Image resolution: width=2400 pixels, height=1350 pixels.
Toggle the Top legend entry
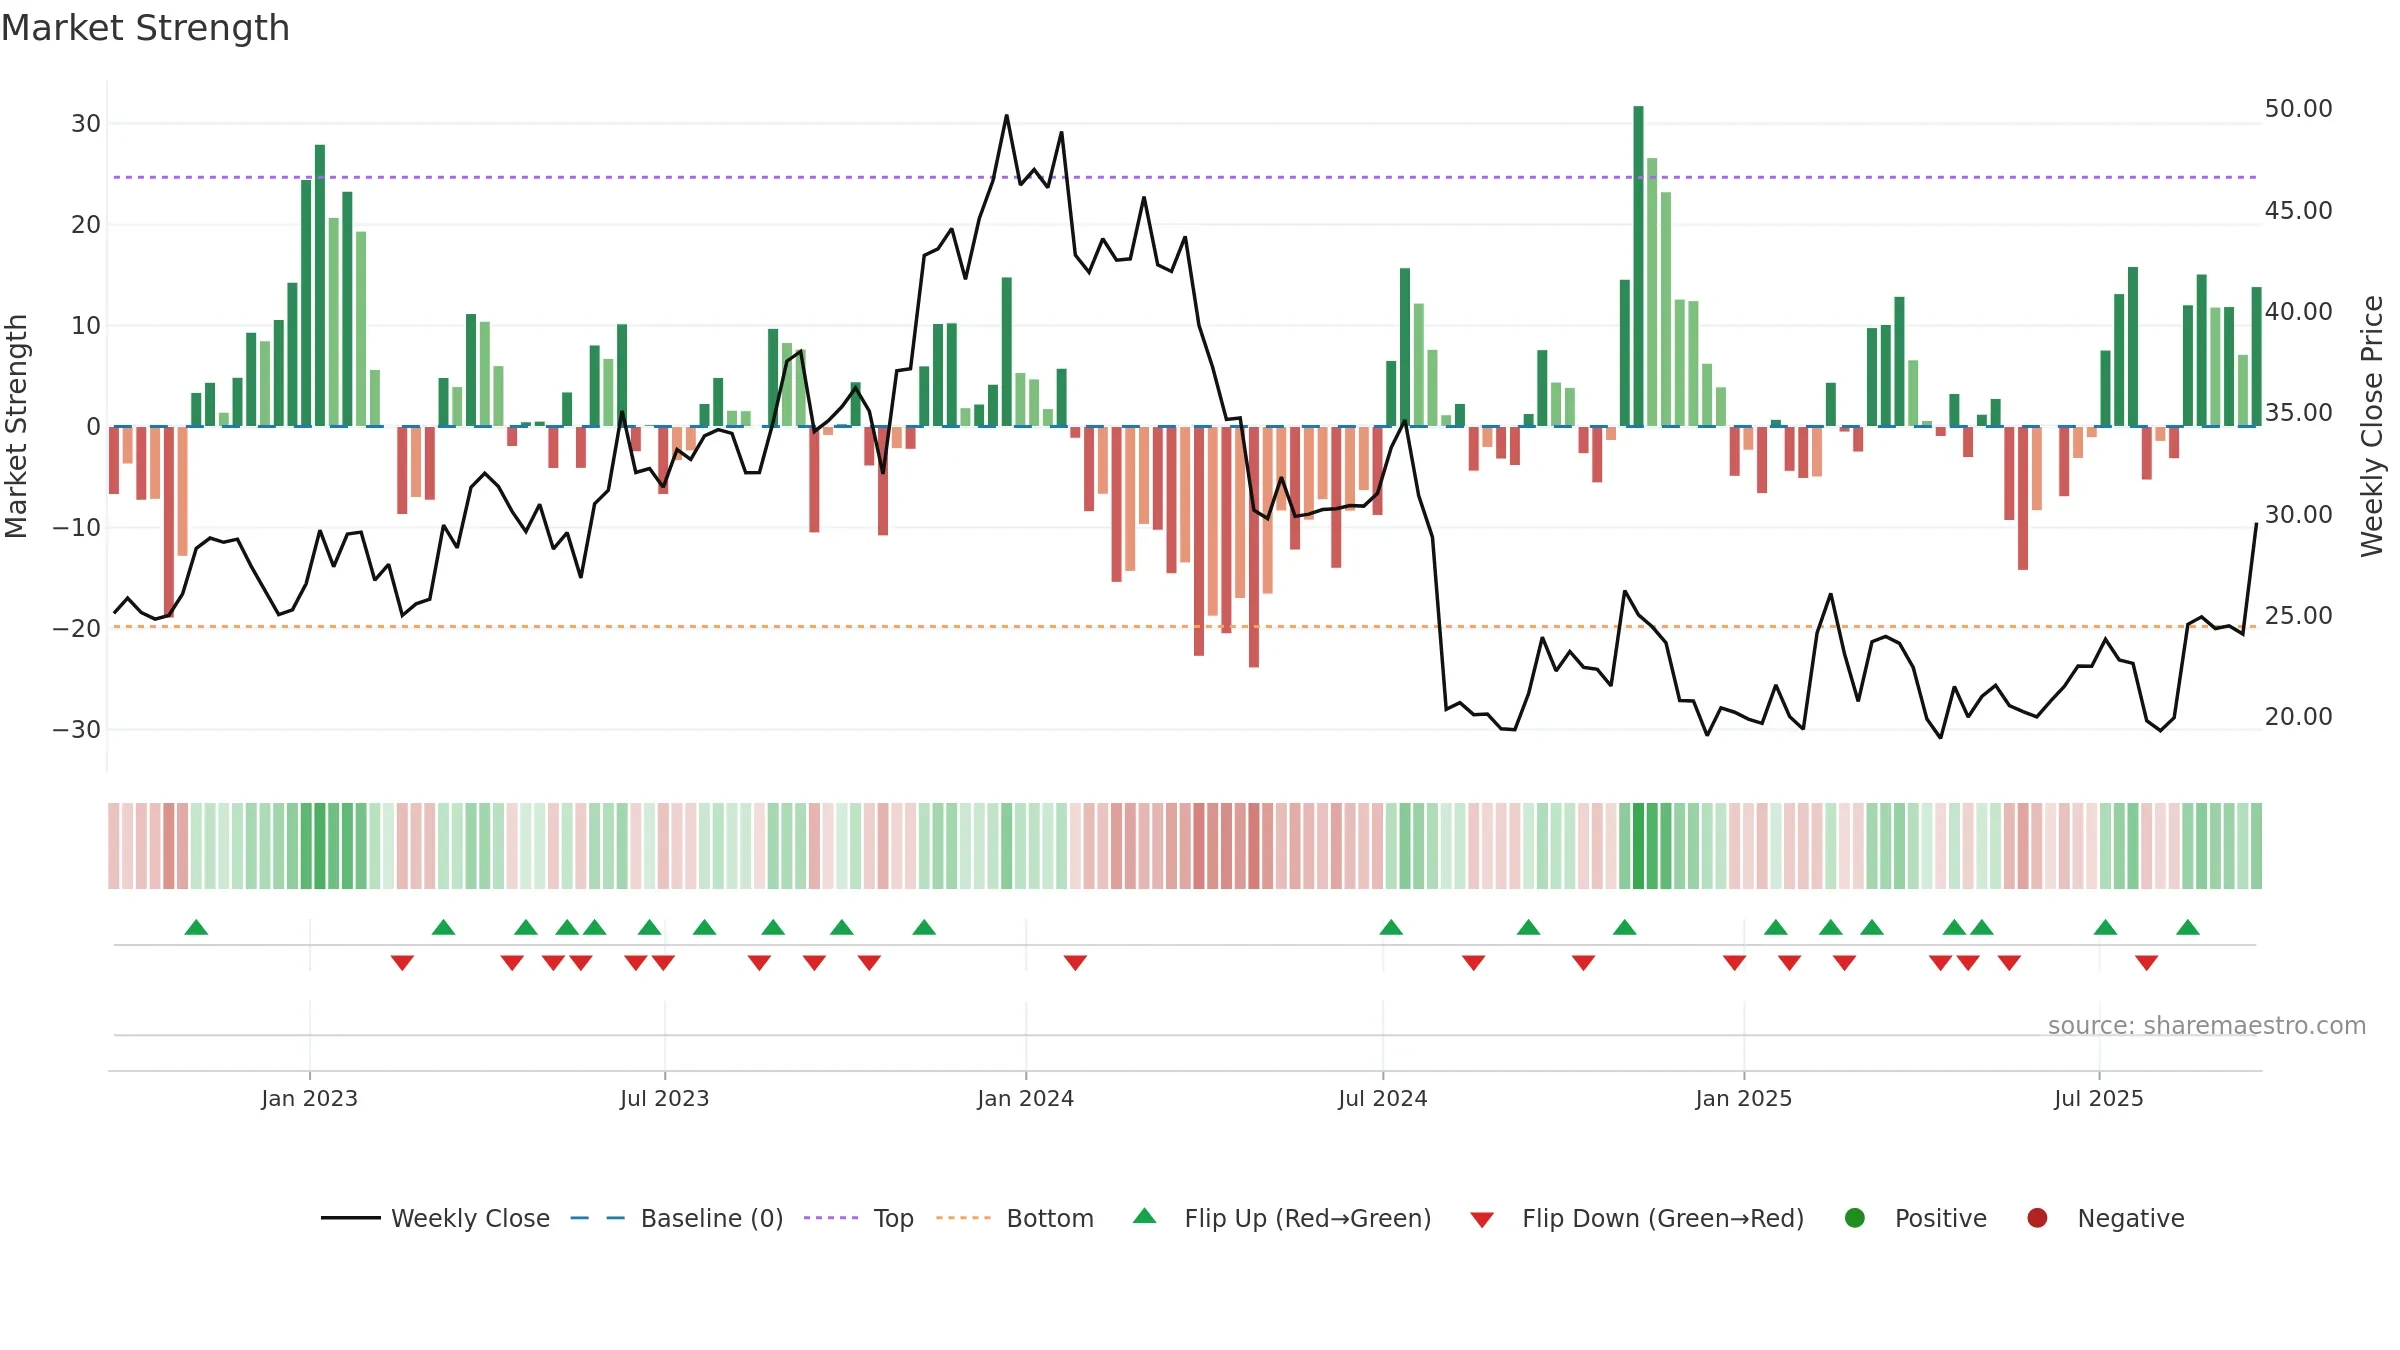[x=858, y=1218]
